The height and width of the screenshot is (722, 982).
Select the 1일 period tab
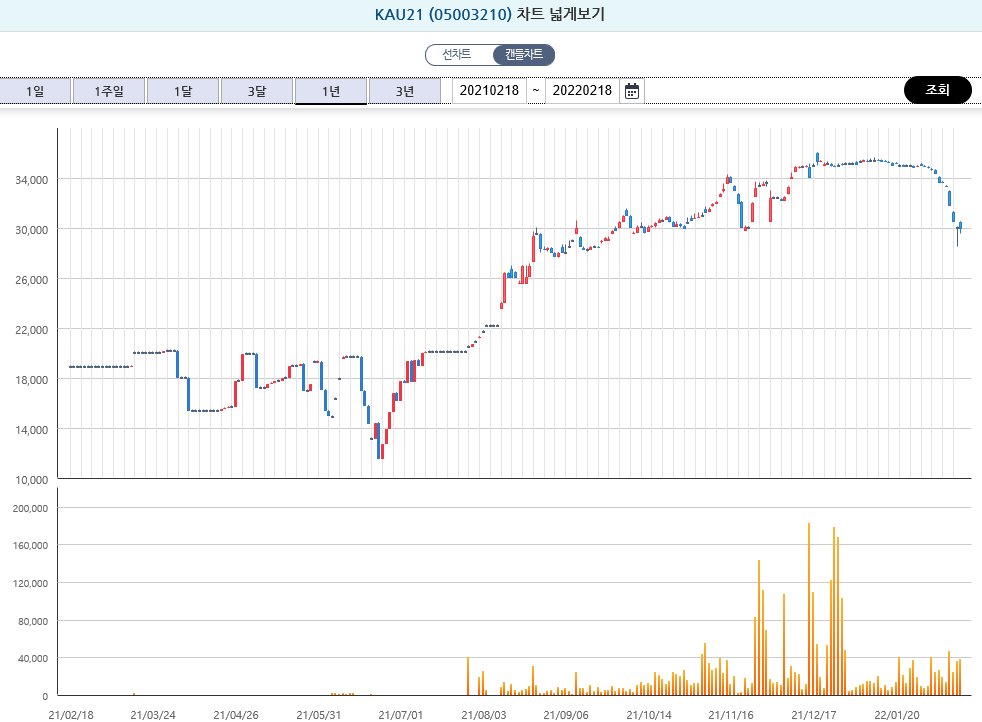pos(35,91)
